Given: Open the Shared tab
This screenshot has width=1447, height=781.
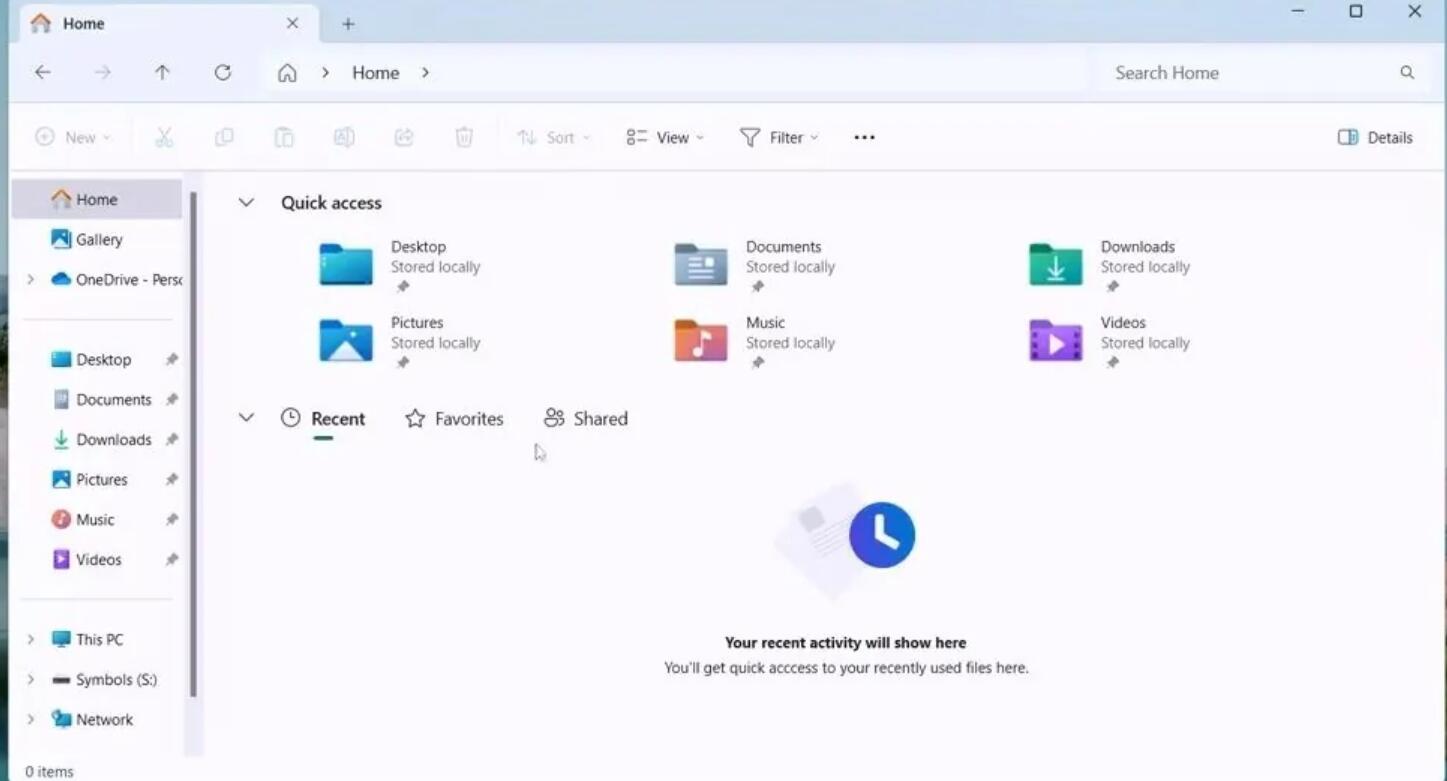Looking at the screenshot, I should click(586, 418).
